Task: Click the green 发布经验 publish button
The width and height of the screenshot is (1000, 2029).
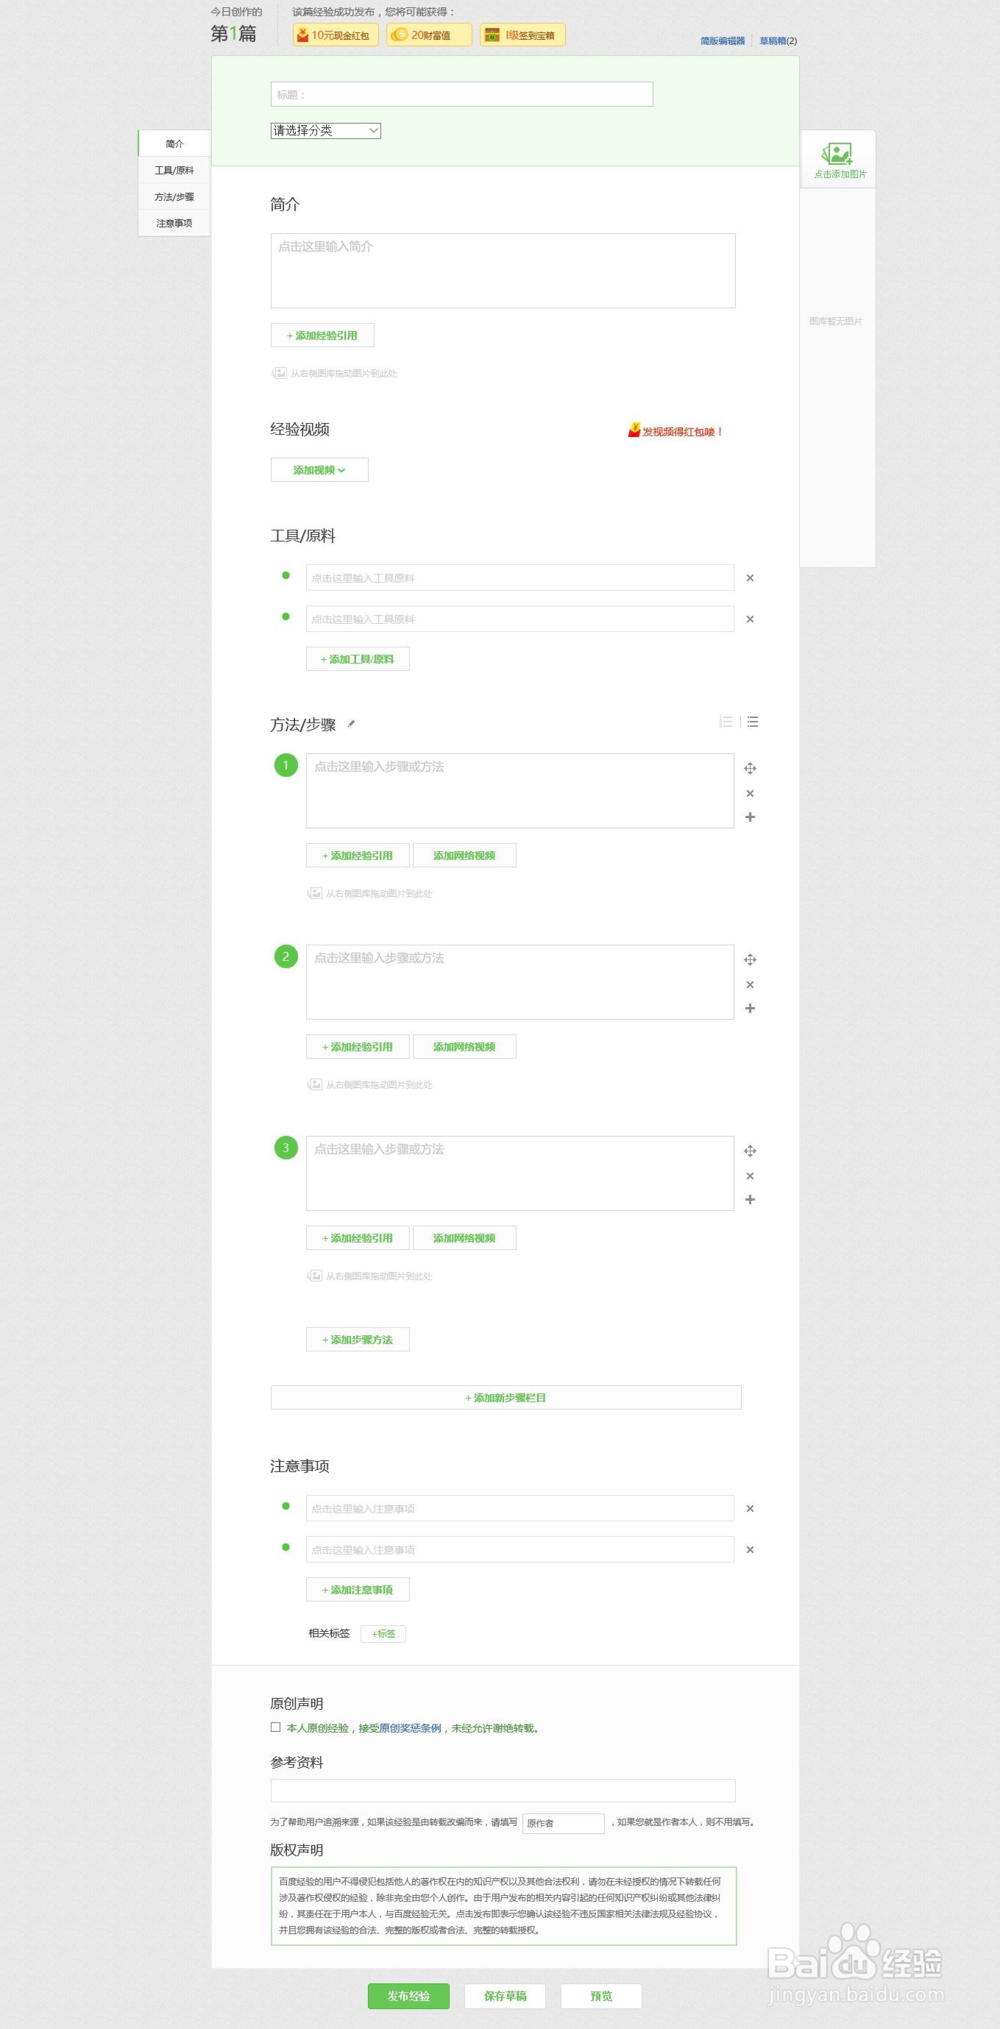Action: [x=408, y=1996]
